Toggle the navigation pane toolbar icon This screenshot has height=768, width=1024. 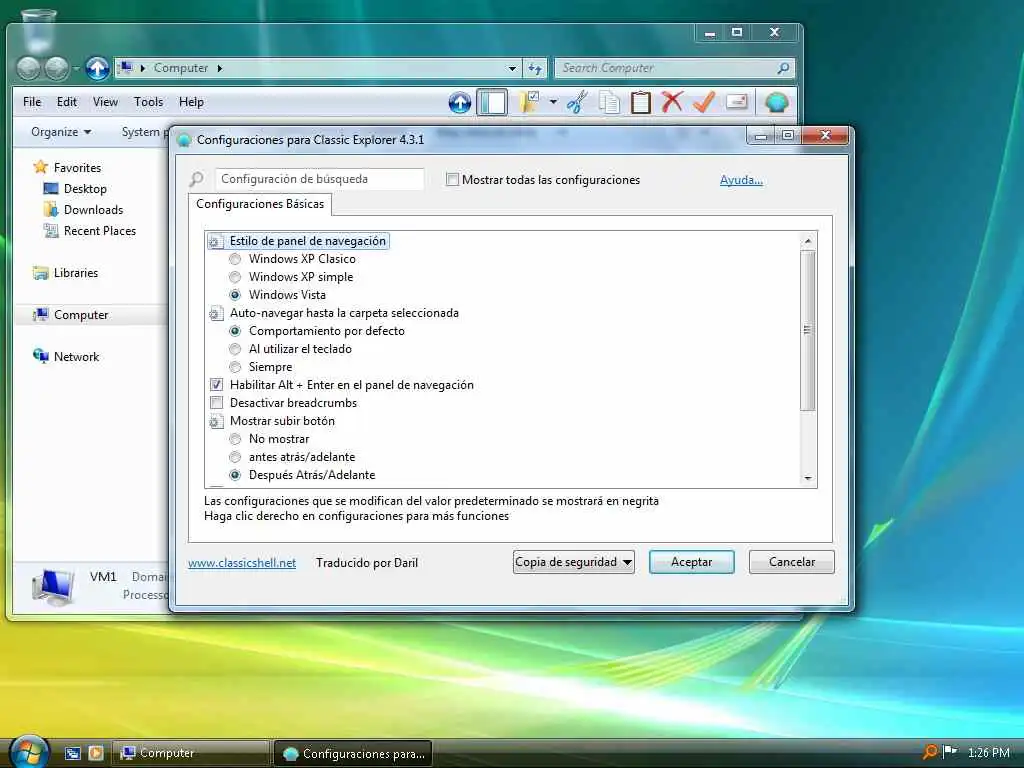pos(492,103)
